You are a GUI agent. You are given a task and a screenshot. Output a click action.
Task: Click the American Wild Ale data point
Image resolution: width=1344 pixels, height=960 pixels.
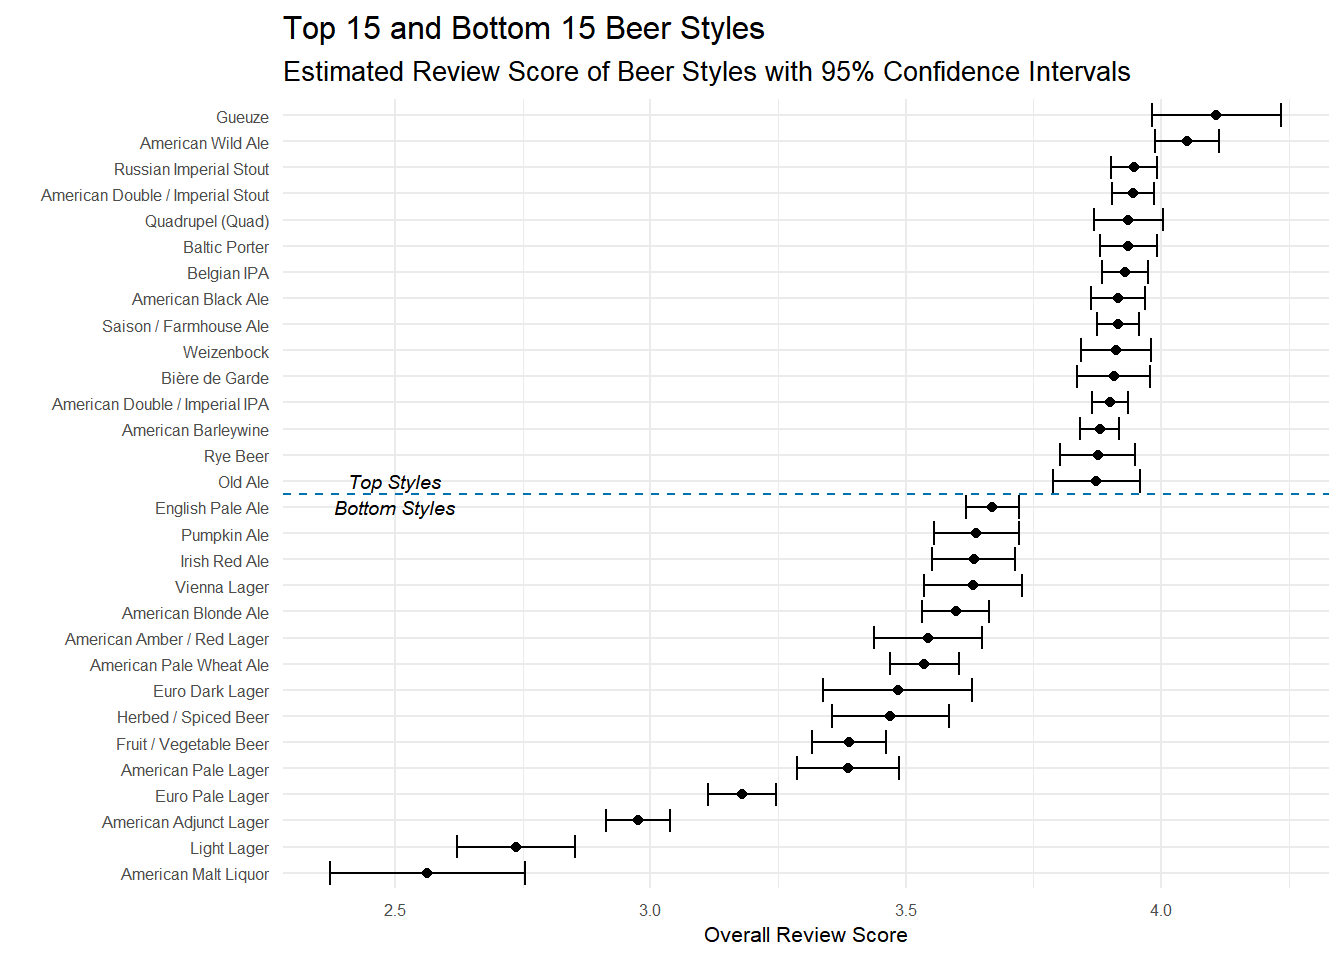pyautogui.click(x=1187, y=141)
